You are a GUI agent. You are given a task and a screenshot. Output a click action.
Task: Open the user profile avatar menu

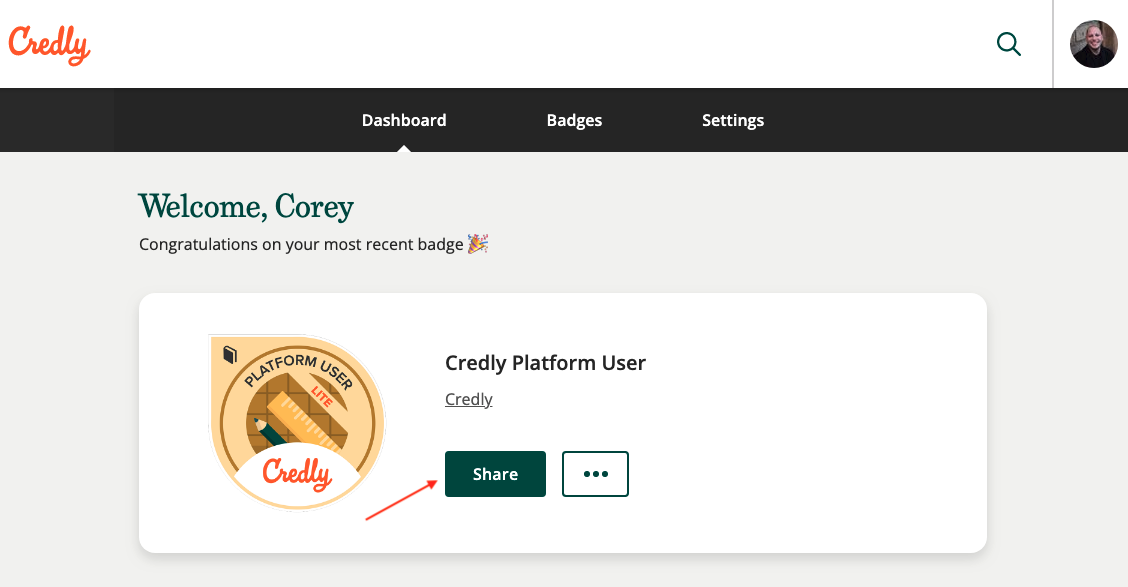pos(1093,44)
